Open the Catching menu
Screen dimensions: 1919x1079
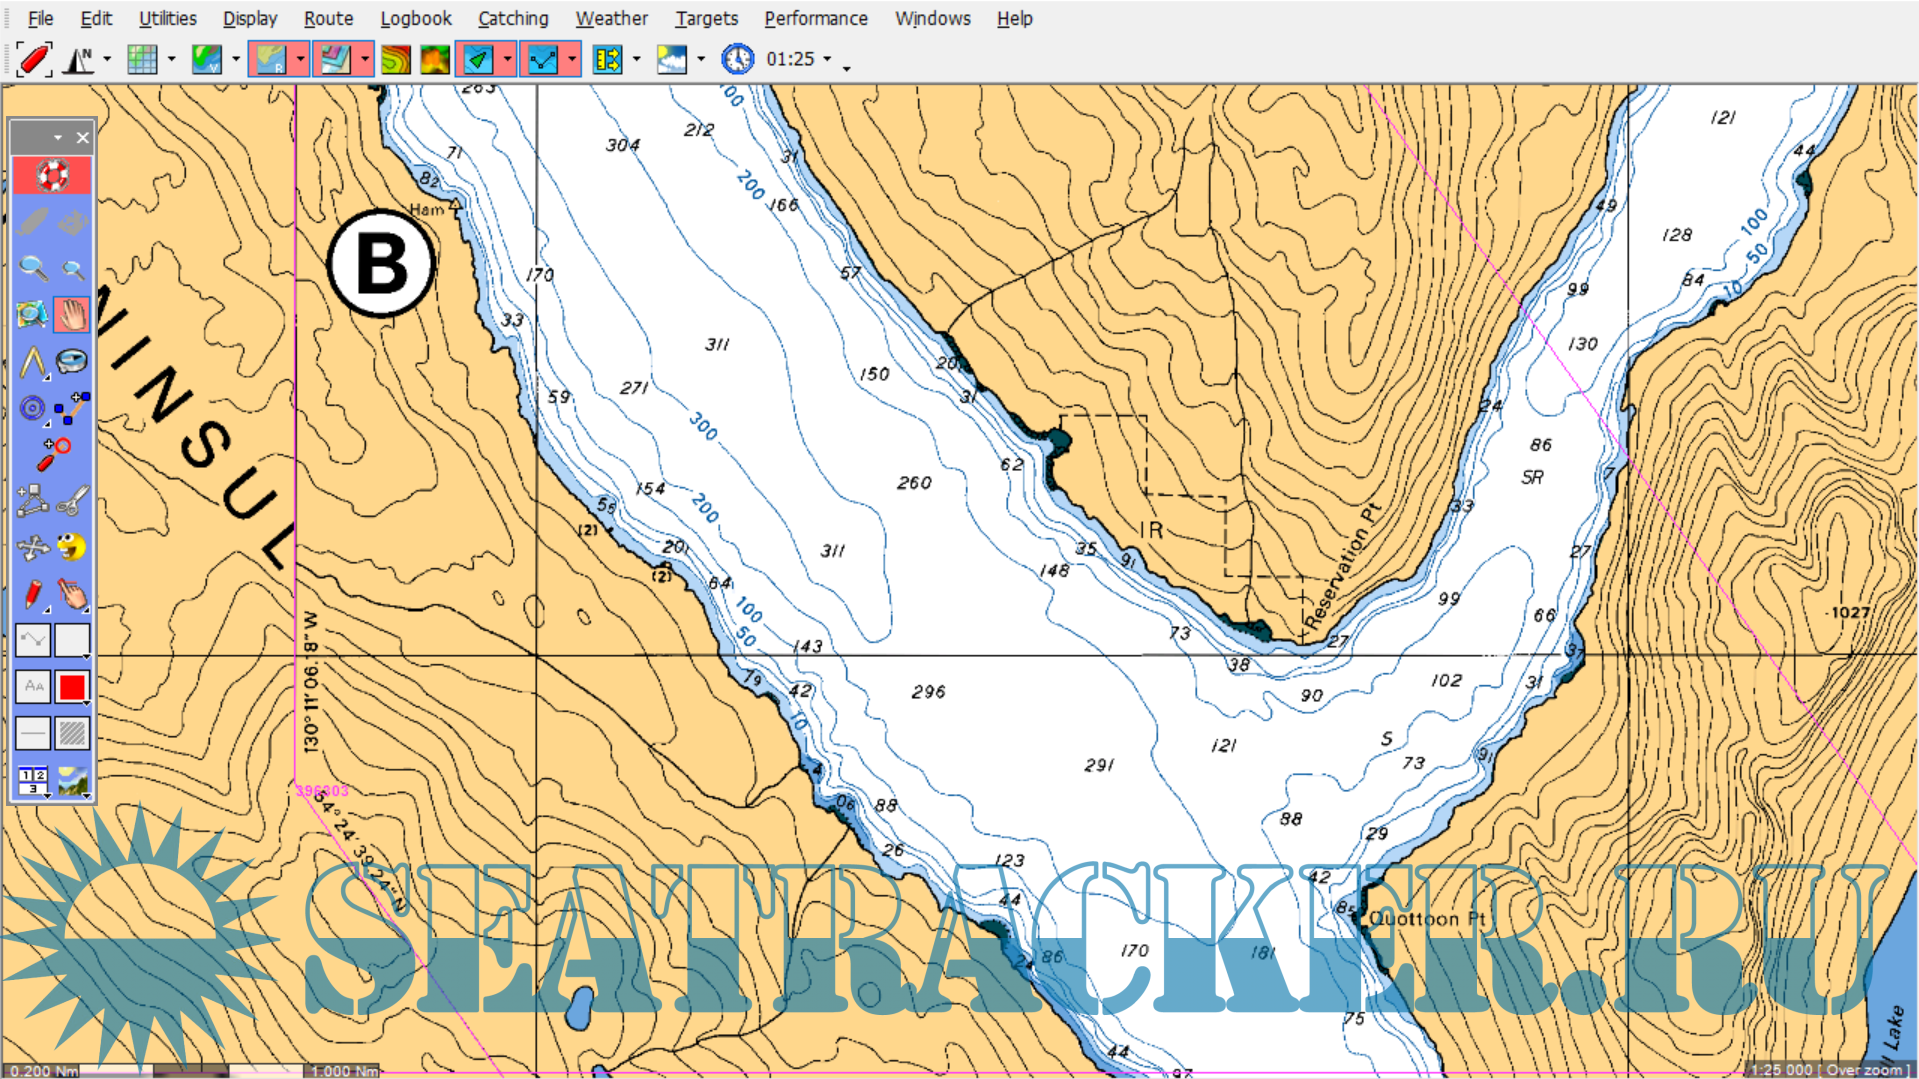[512, 18]
